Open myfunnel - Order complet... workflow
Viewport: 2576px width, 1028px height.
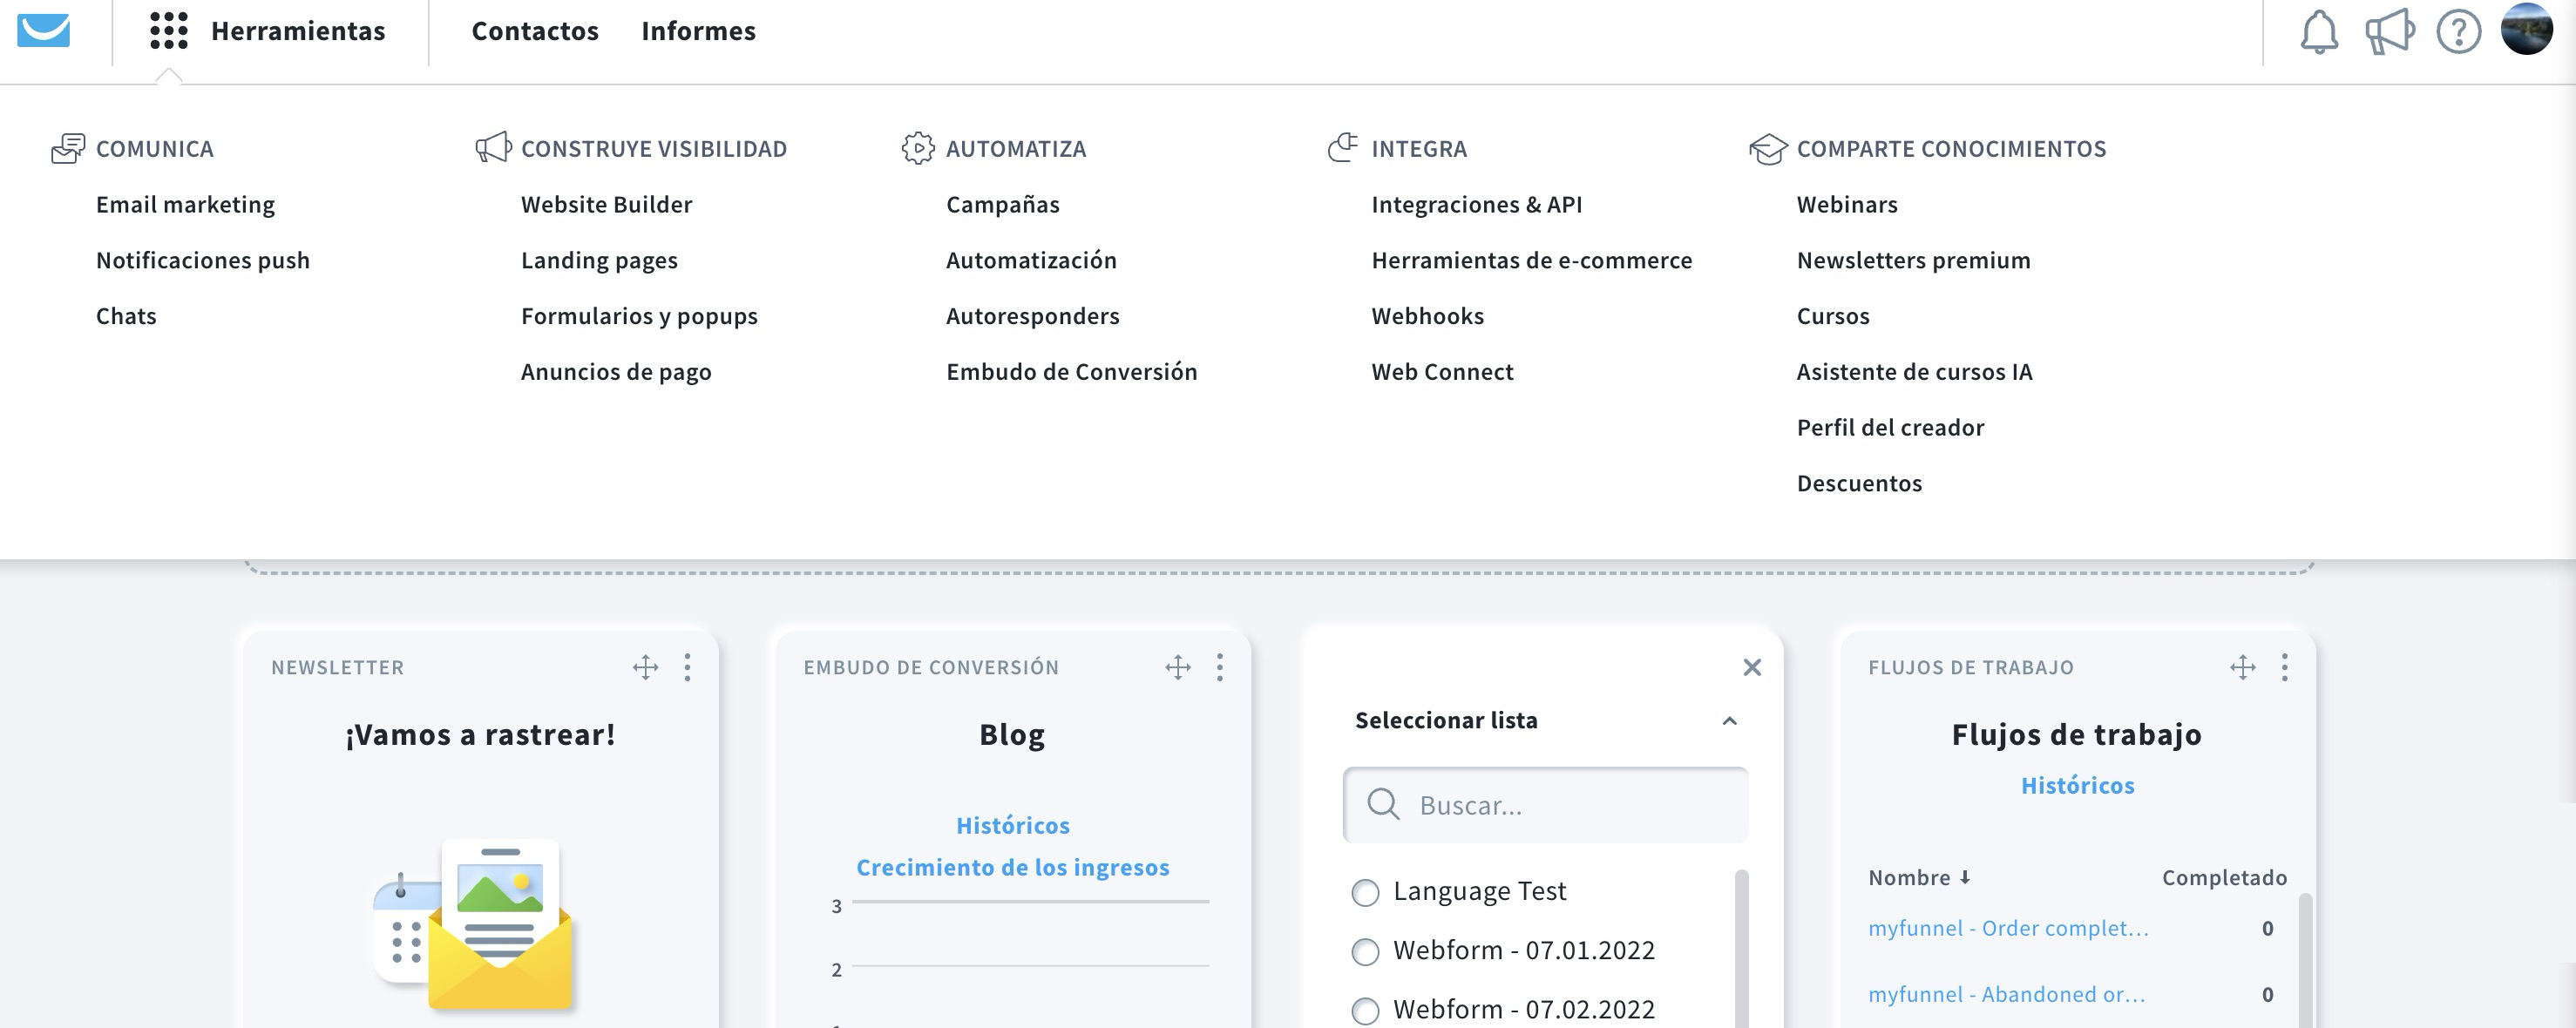2008,928
